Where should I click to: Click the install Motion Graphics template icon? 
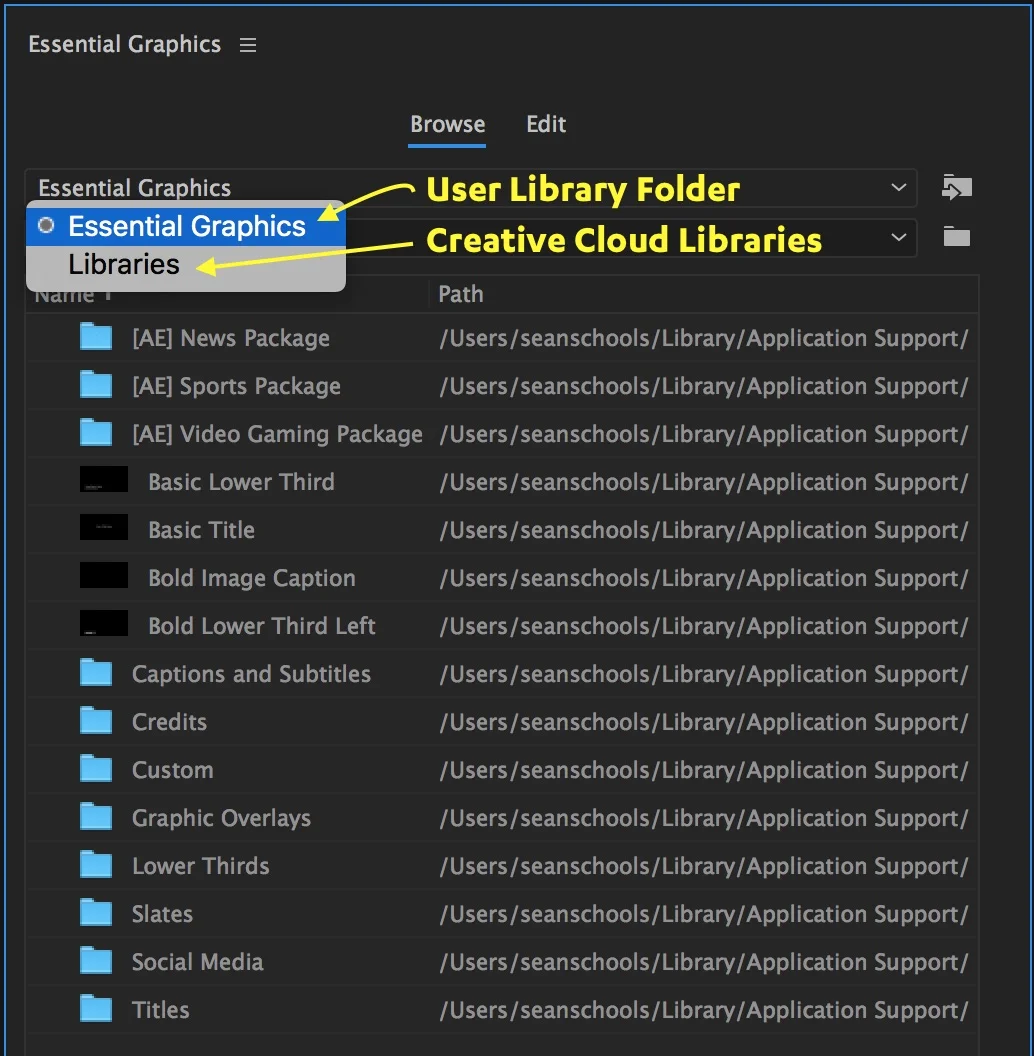click(957, 187)
